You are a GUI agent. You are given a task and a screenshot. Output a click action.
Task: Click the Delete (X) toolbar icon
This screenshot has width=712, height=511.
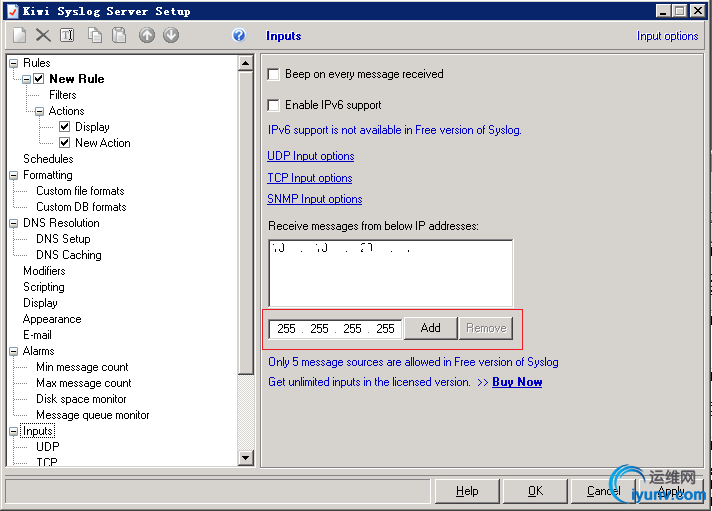[44, 35]
